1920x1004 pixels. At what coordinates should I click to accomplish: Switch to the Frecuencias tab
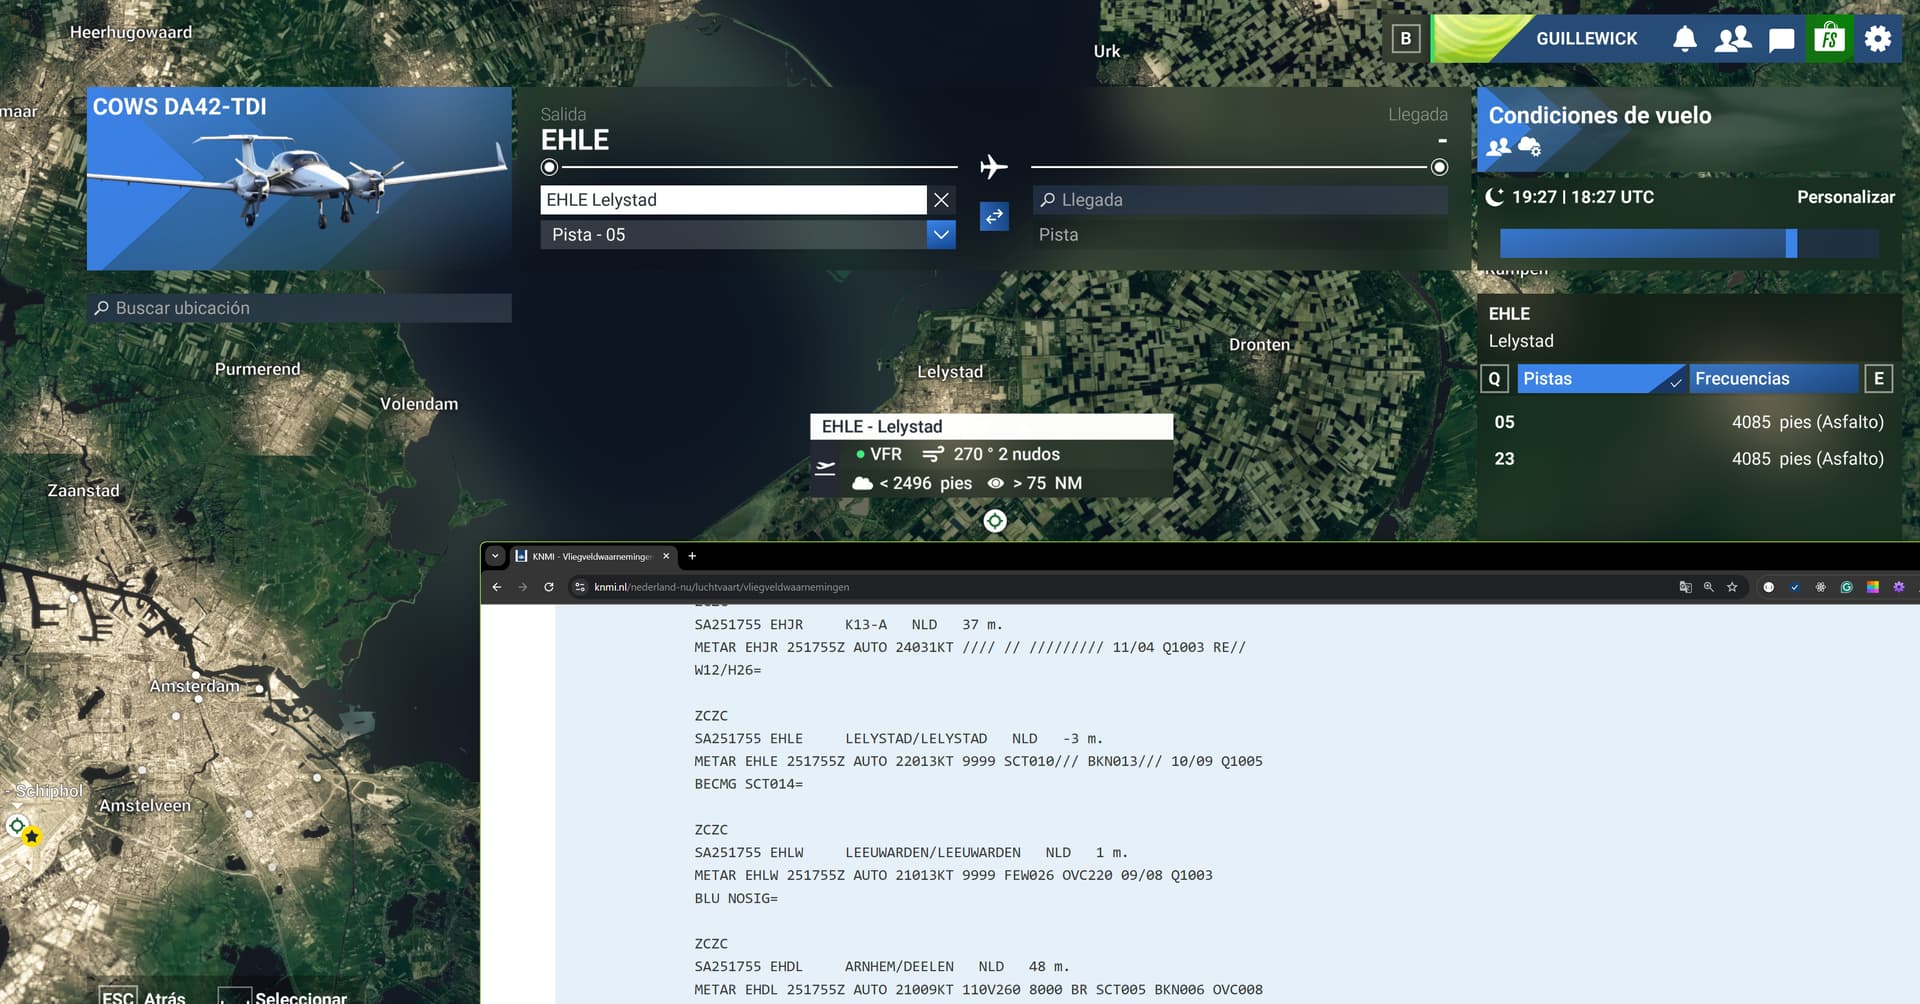coord(1772,379)
